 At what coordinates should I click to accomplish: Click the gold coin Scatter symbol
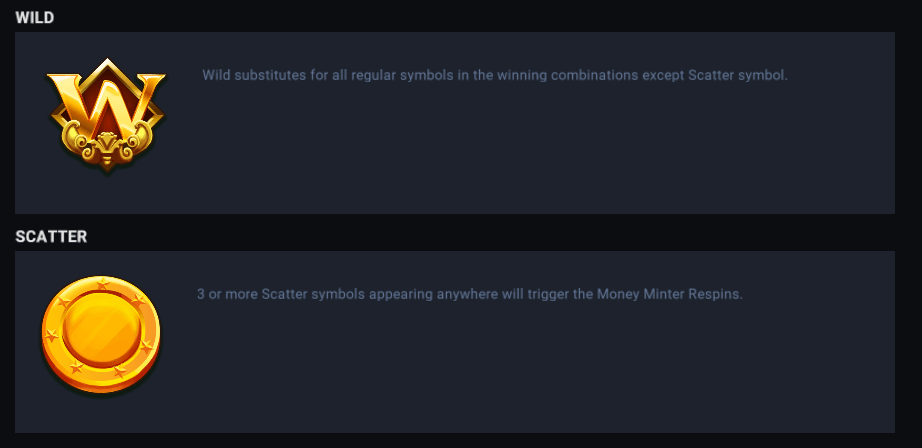(x=100, y=334)
